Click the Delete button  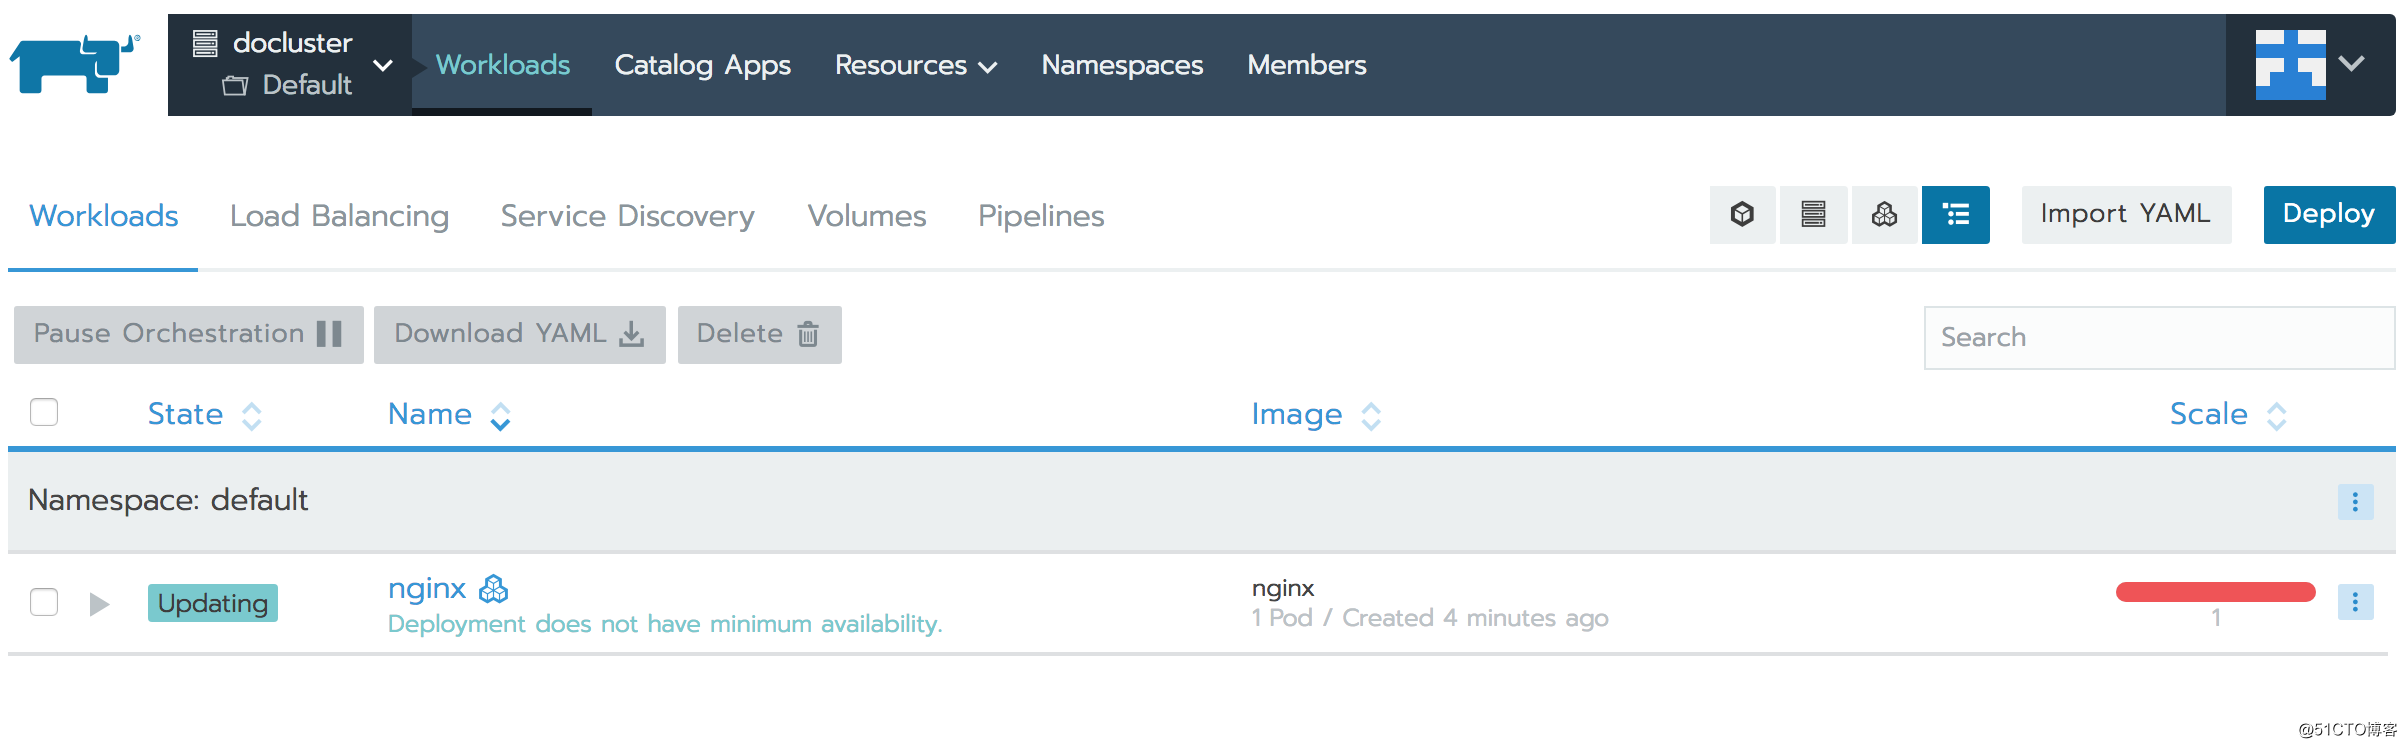coord(759,334)
